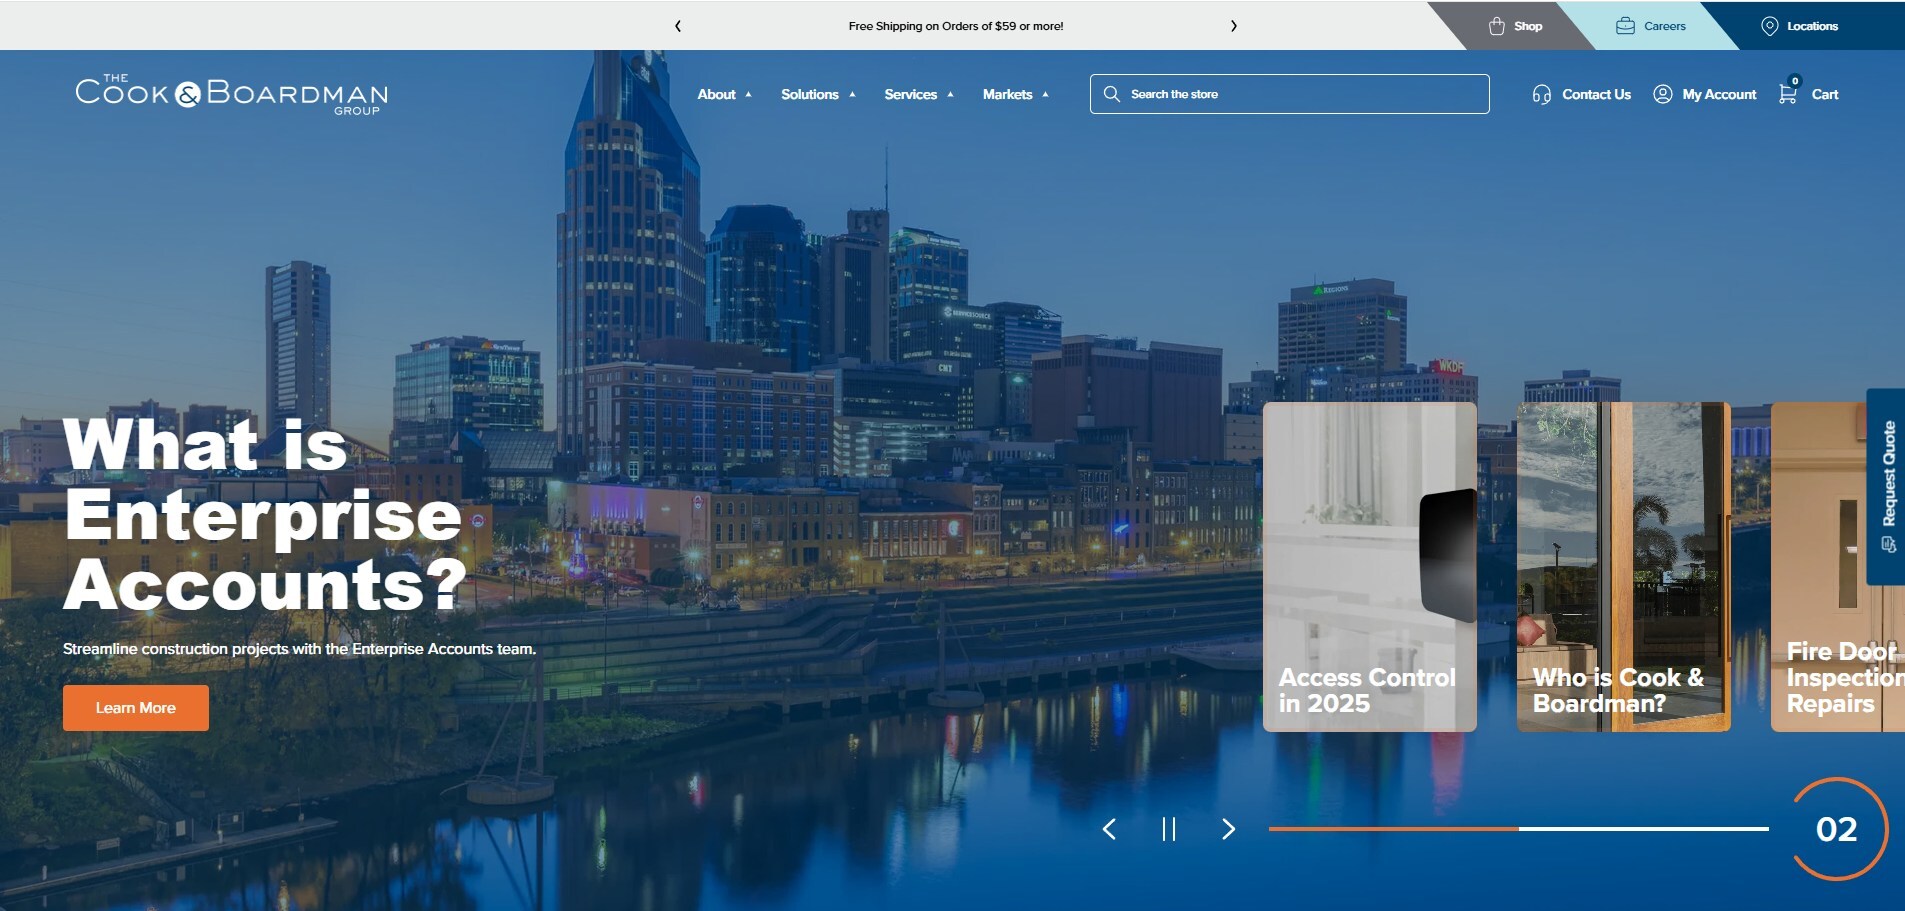1905x911 pixels.
Task: Show next announcement banner message
Action: point(1233,26)
